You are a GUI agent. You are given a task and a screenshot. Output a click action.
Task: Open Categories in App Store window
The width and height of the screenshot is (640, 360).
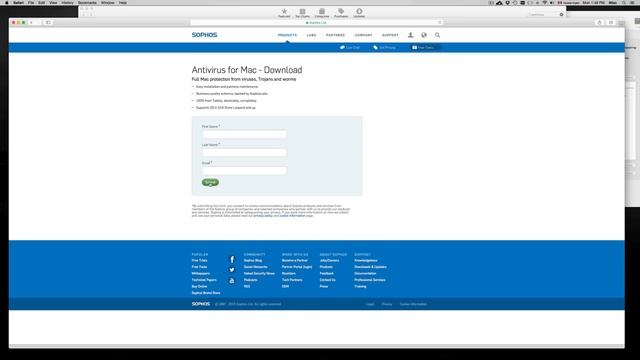point(322,13)
